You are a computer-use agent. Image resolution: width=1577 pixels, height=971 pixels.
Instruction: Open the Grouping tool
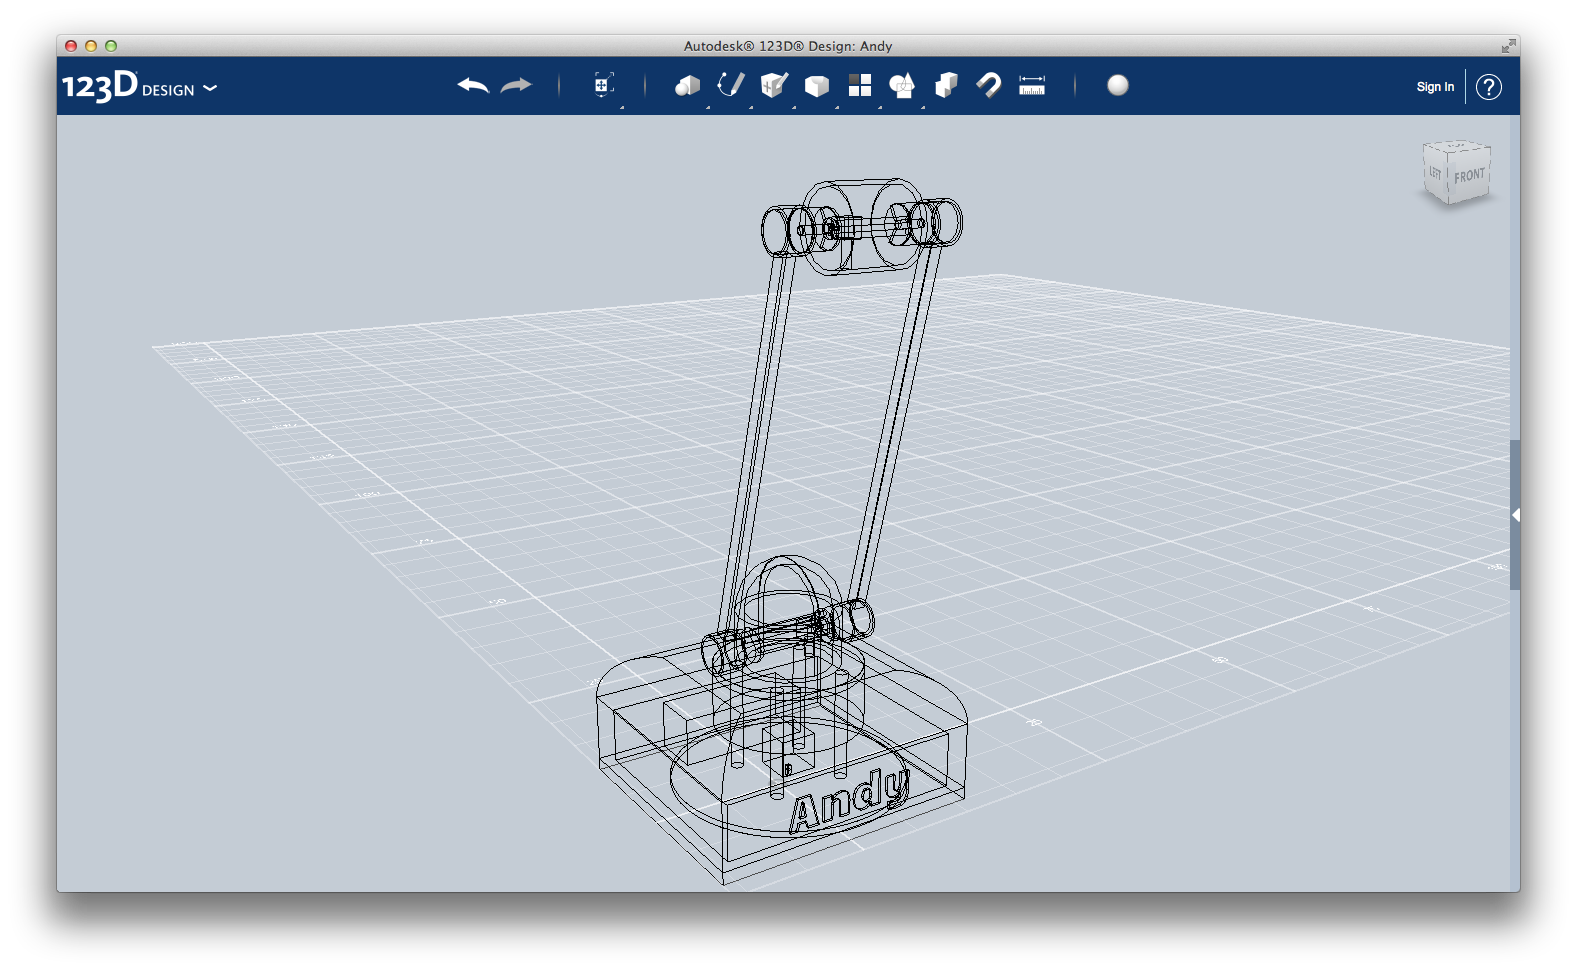[x=902, y=86]
